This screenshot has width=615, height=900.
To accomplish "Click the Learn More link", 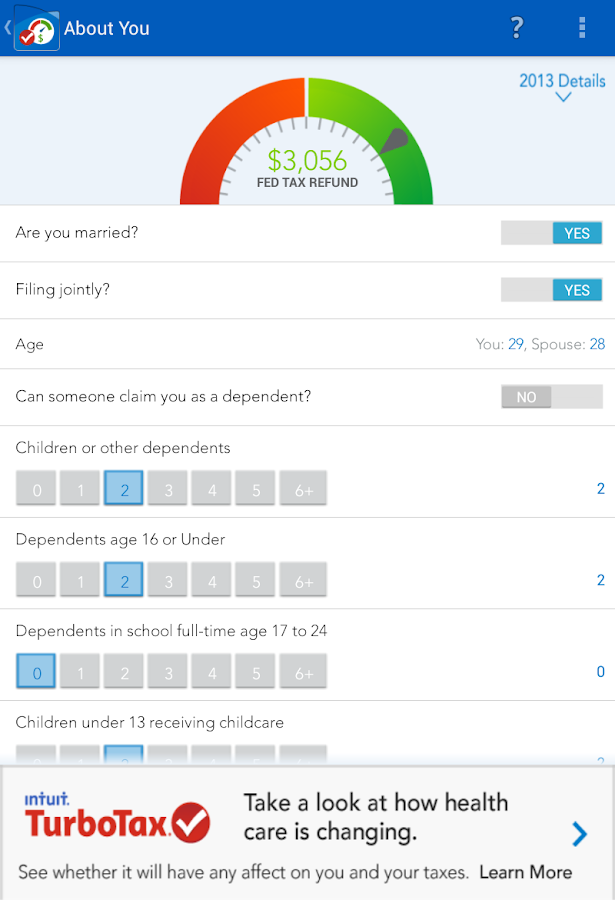I will [x=526, y=872].
